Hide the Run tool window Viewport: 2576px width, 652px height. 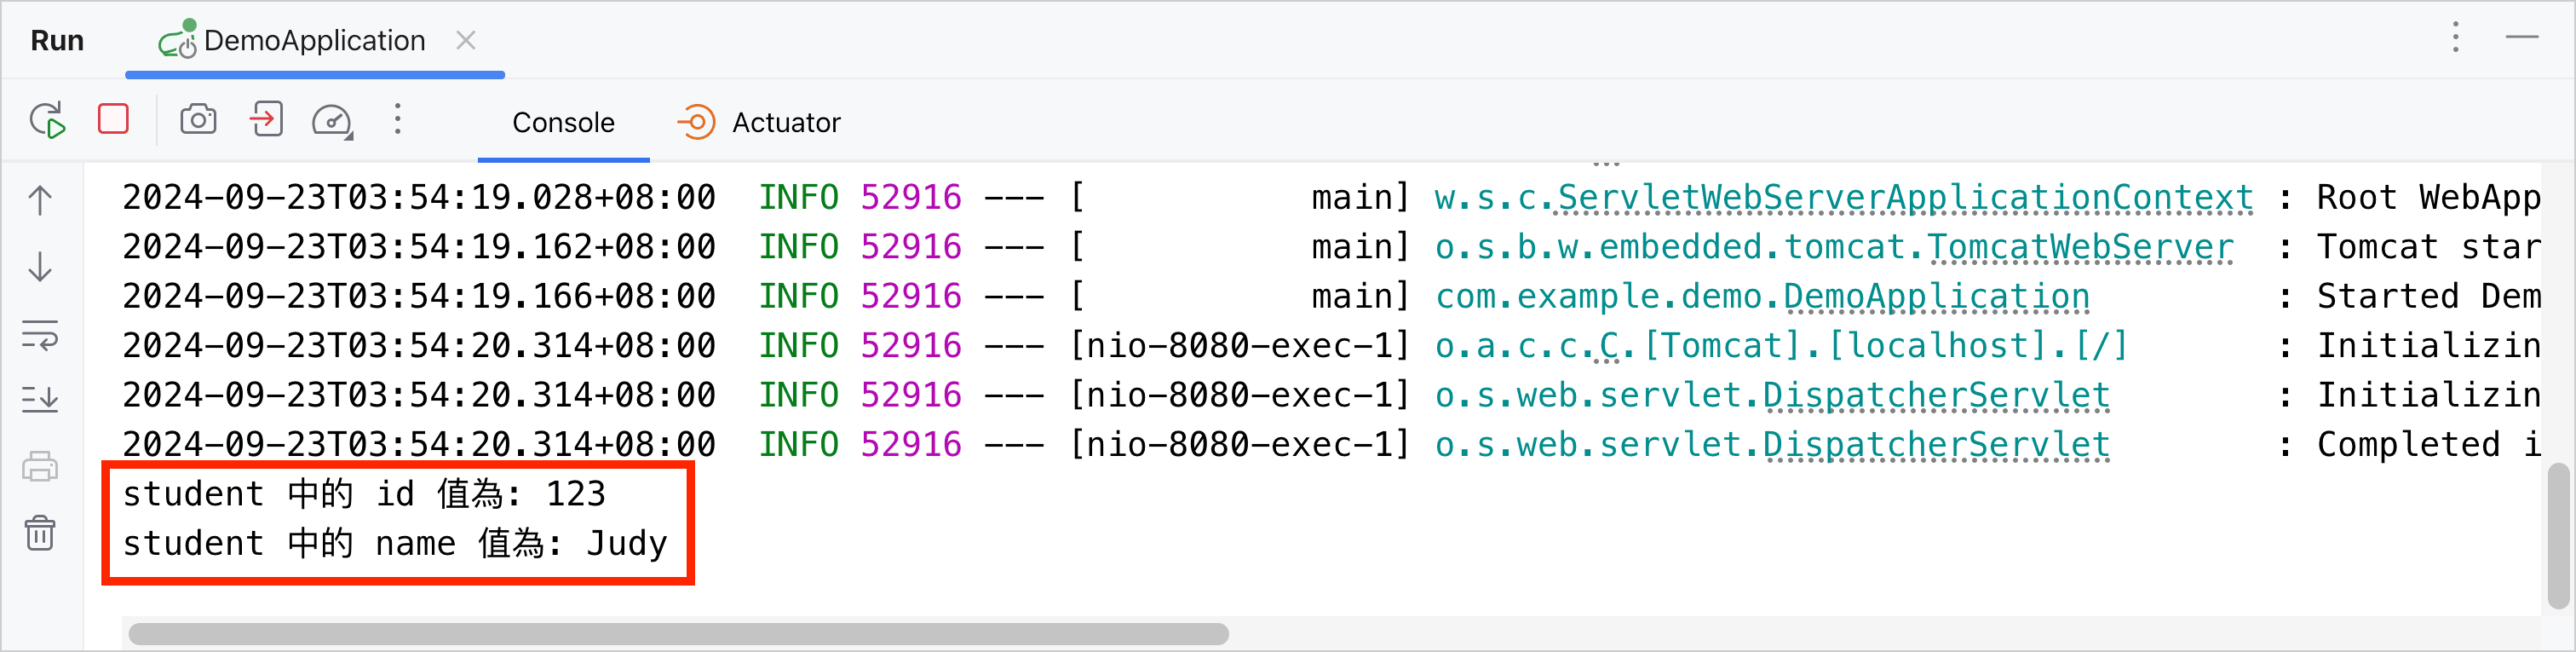point(2522,38)
